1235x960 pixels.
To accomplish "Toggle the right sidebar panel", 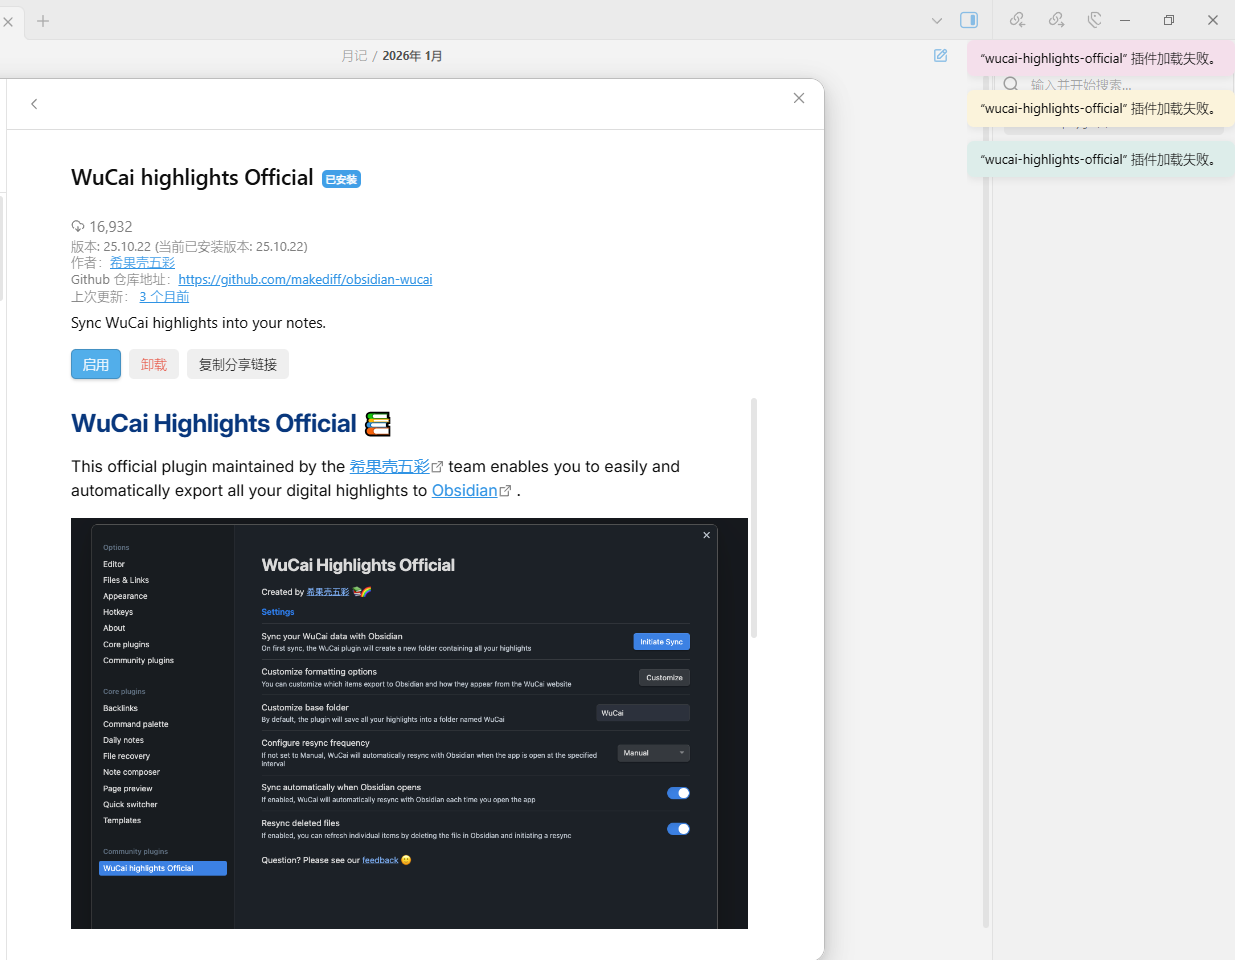I will [968, 20].
